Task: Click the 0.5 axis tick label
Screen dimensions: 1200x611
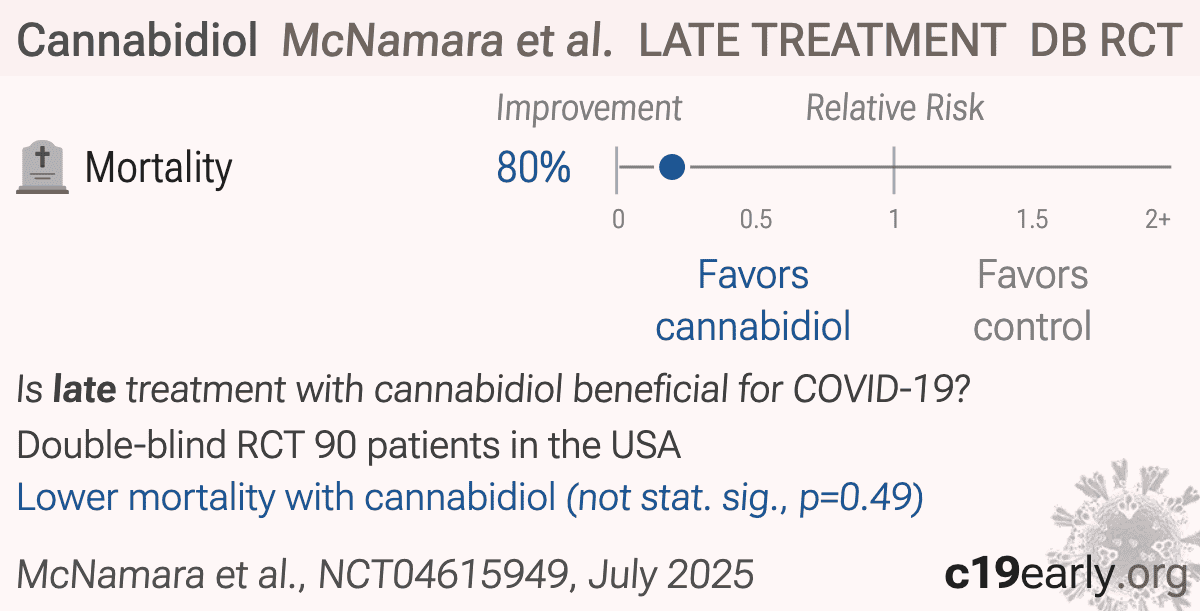Action: 756,219
